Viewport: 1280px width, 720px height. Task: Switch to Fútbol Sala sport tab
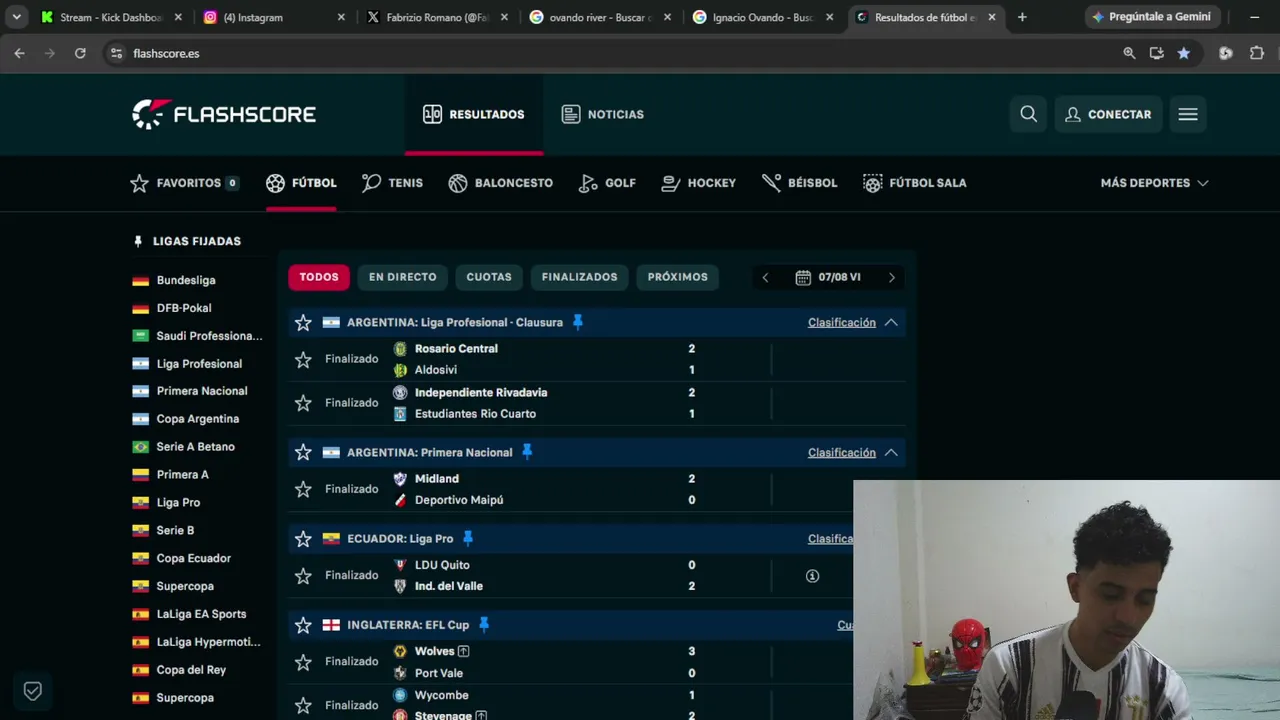tap(915, 183)
